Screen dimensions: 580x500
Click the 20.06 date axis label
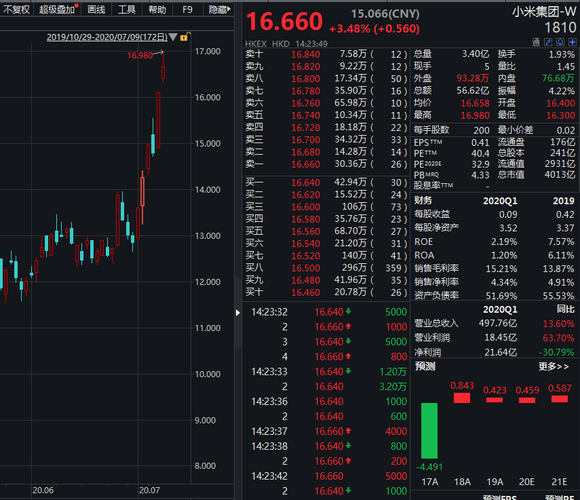(x=43, y=490)
